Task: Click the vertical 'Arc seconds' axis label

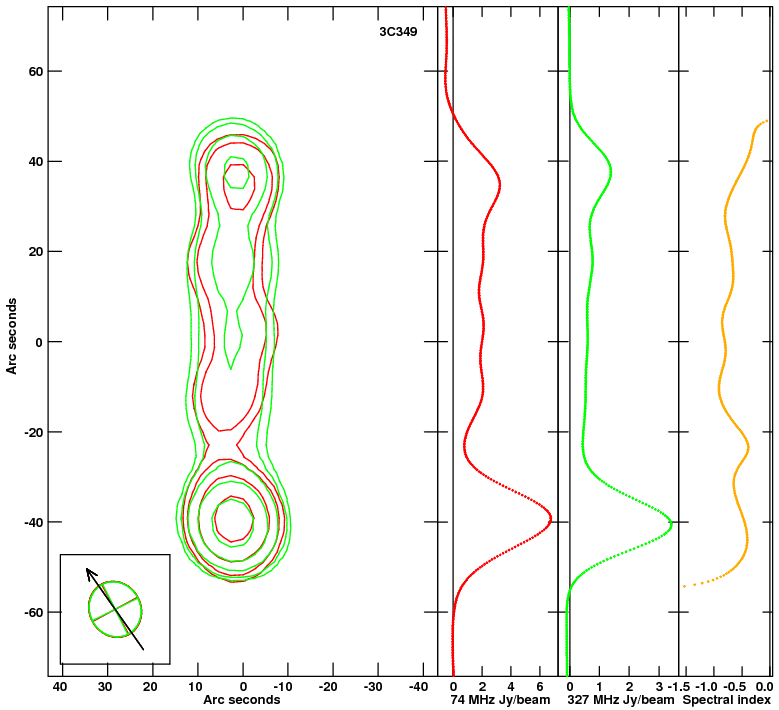Action: point(11,336)
